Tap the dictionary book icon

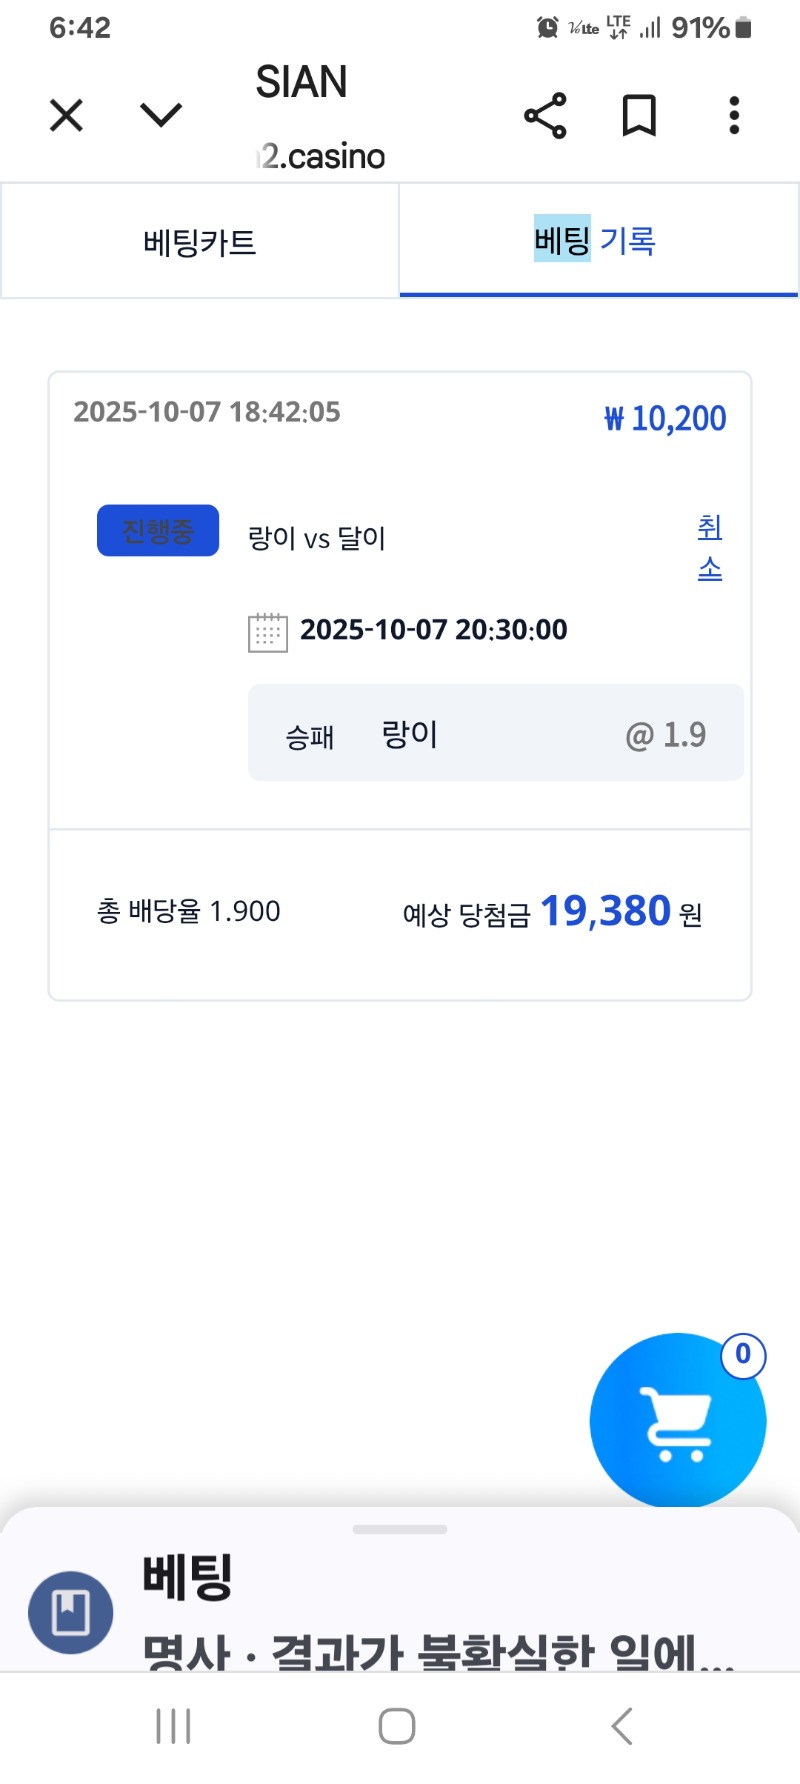[70, 1612]
